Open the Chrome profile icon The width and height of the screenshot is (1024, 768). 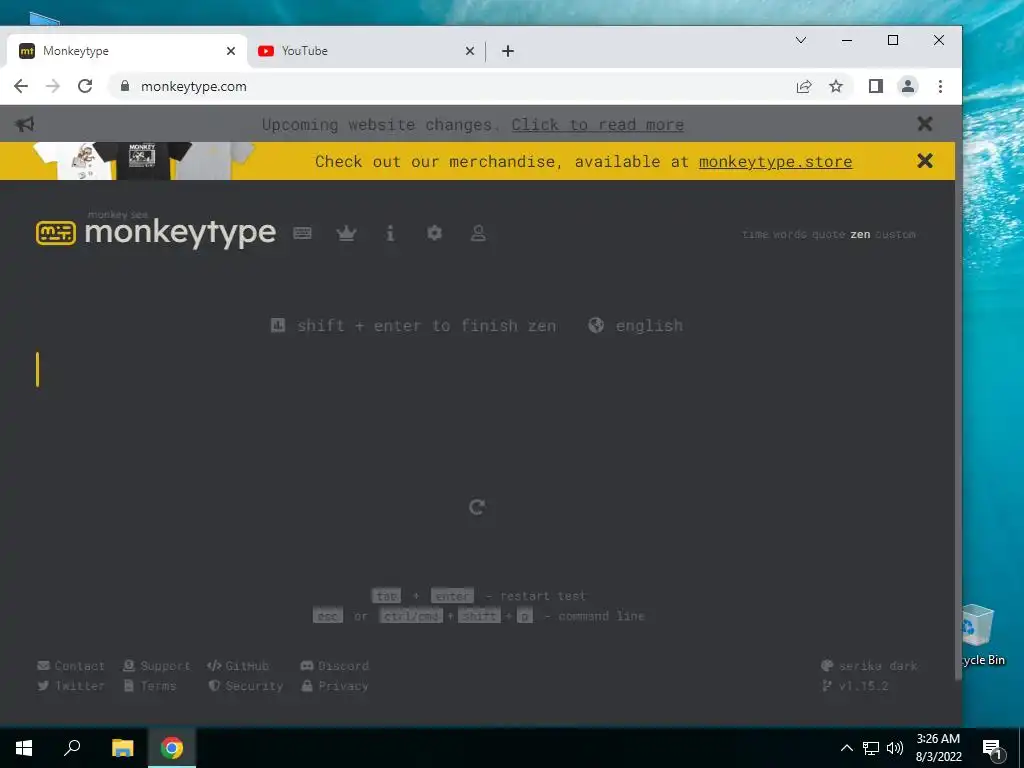[908, 86]
